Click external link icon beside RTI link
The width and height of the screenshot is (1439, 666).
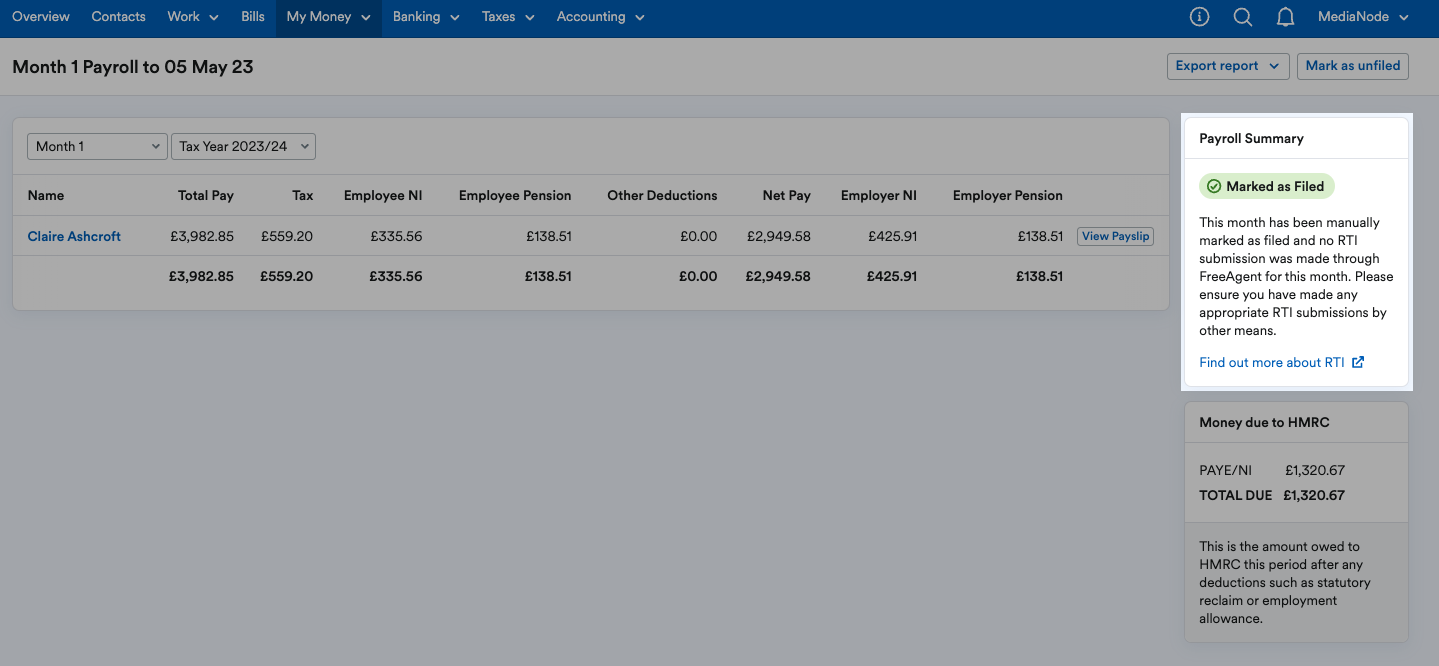click(x=1358, y=362)
